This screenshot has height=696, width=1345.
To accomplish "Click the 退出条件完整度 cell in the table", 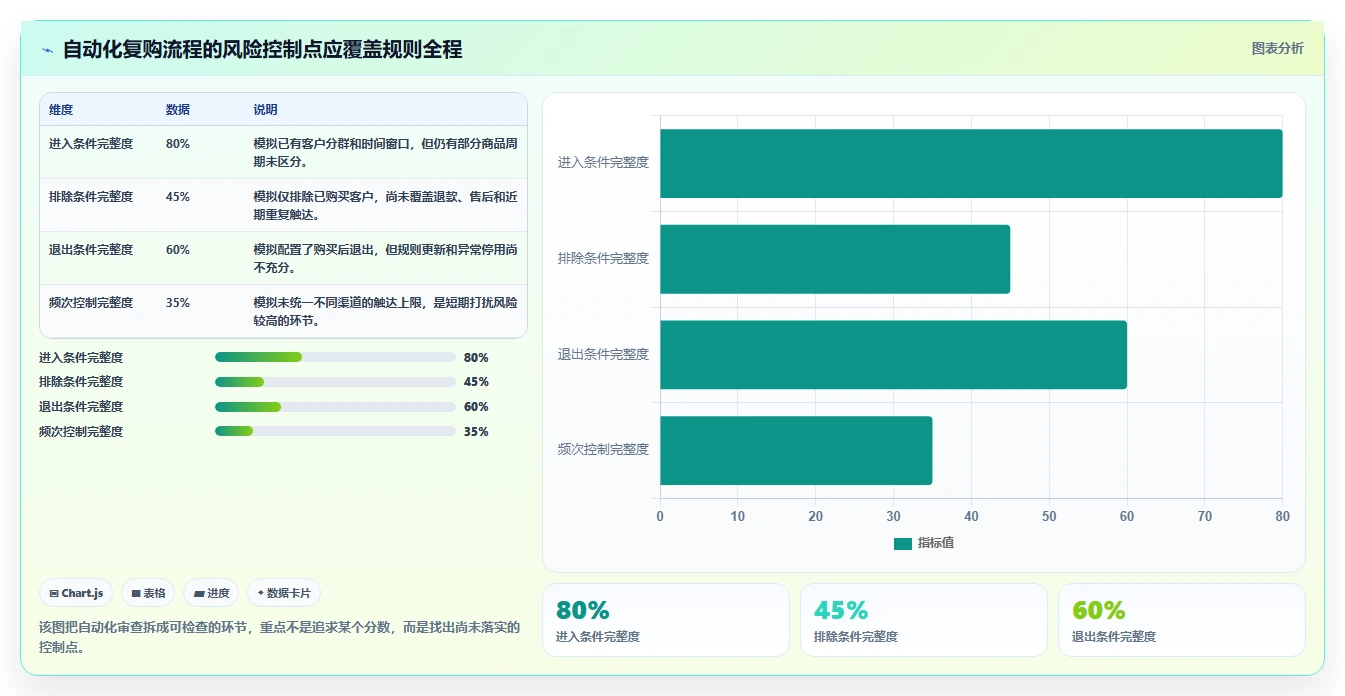I will 91,250.
